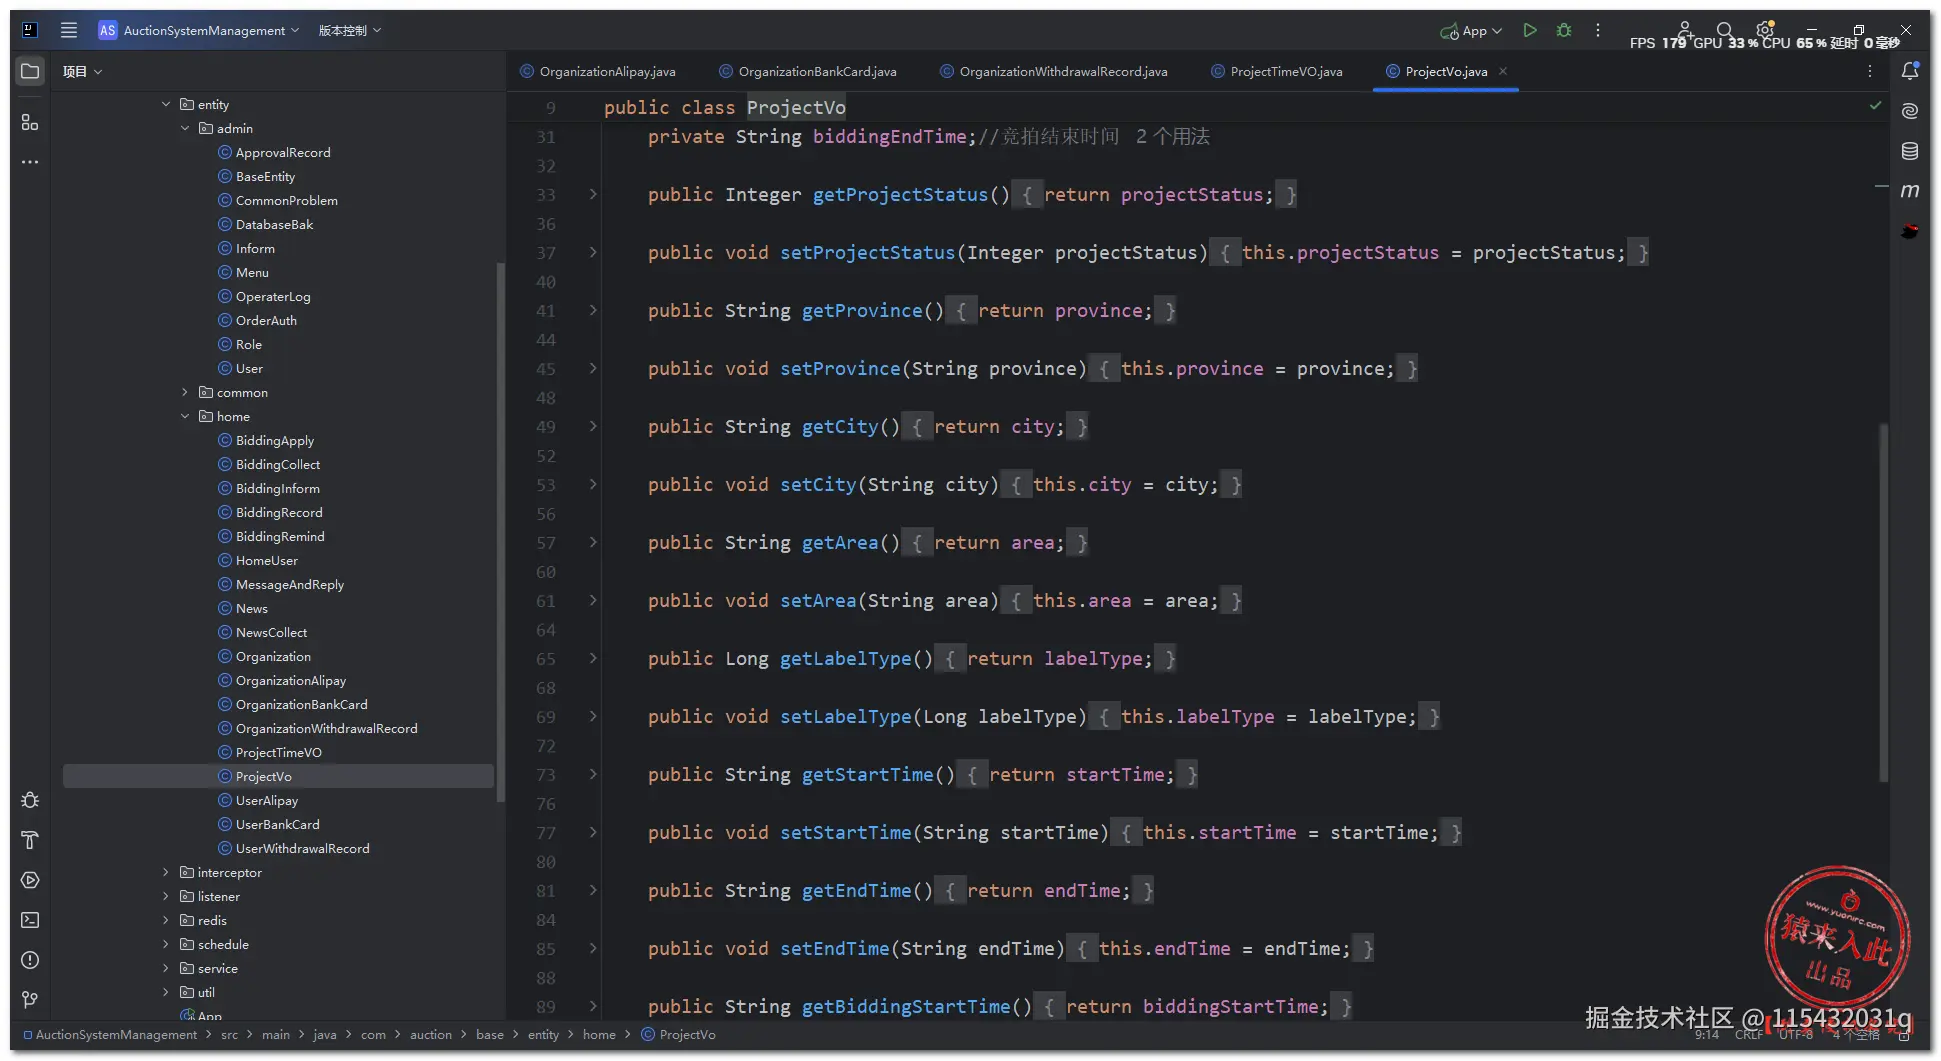The image size is (1941, 1061).
Task: Open IDE settings gear
Action: coord(1765,30)
